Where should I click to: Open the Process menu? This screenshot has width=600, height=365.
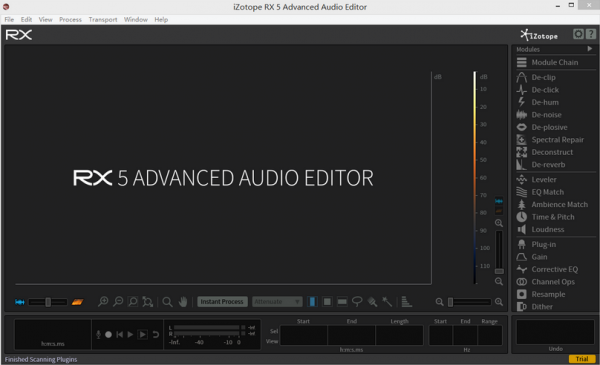(70, 20)
